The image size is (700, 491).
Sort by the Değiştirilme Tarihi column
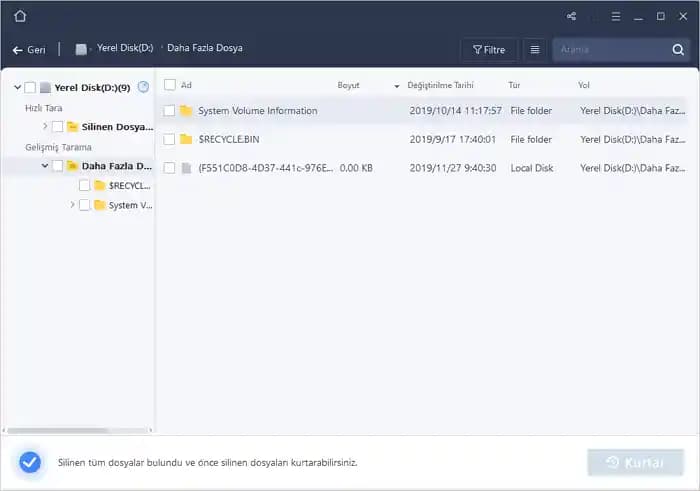(x=440, y=85)
